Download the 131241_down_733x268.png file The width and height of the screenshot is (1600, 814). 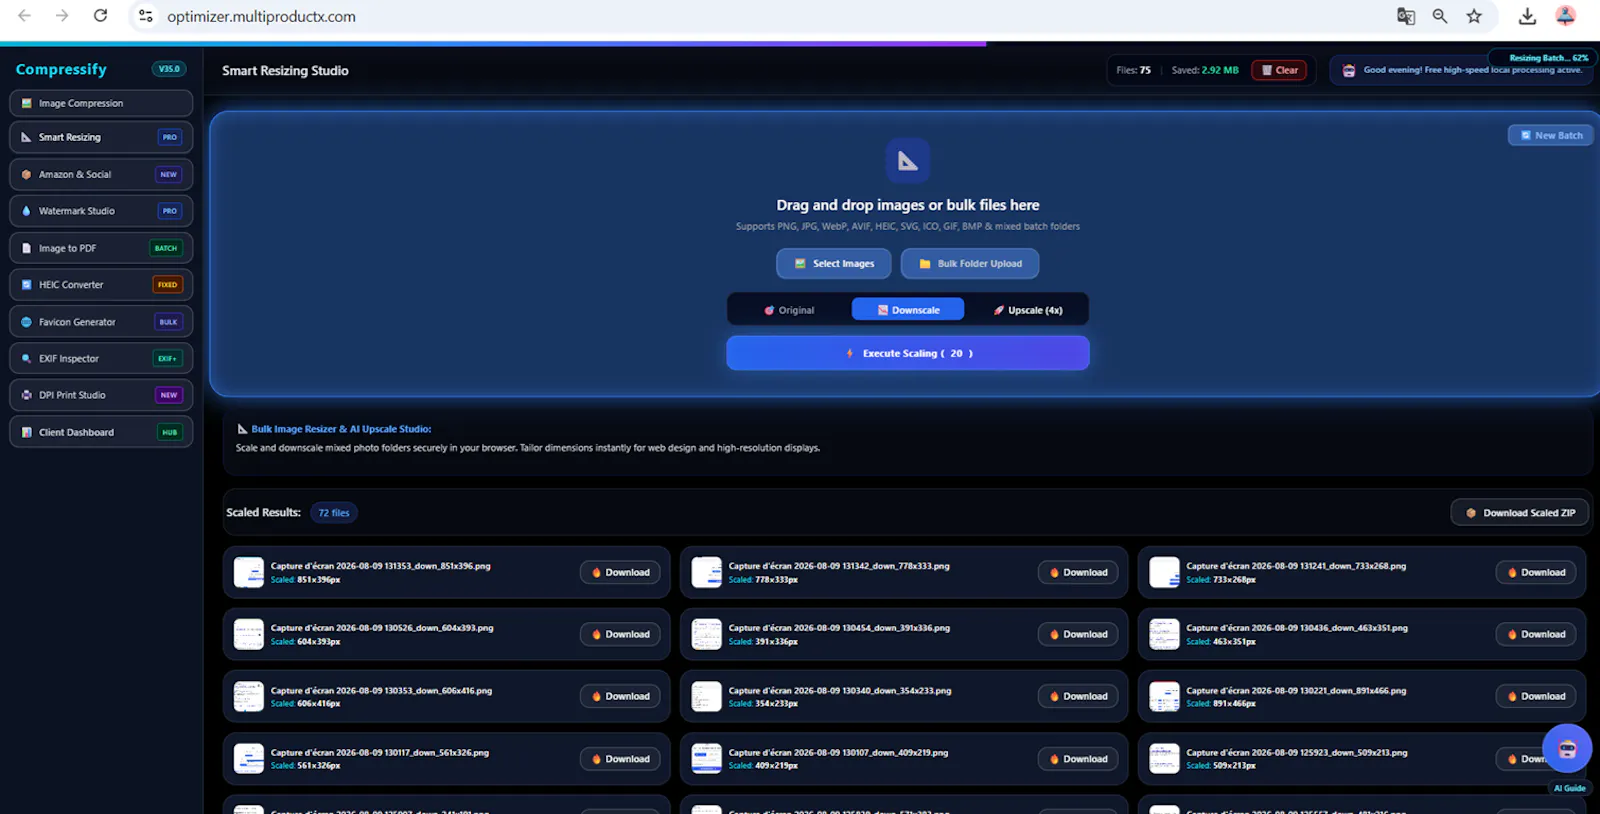(1536, 573)
